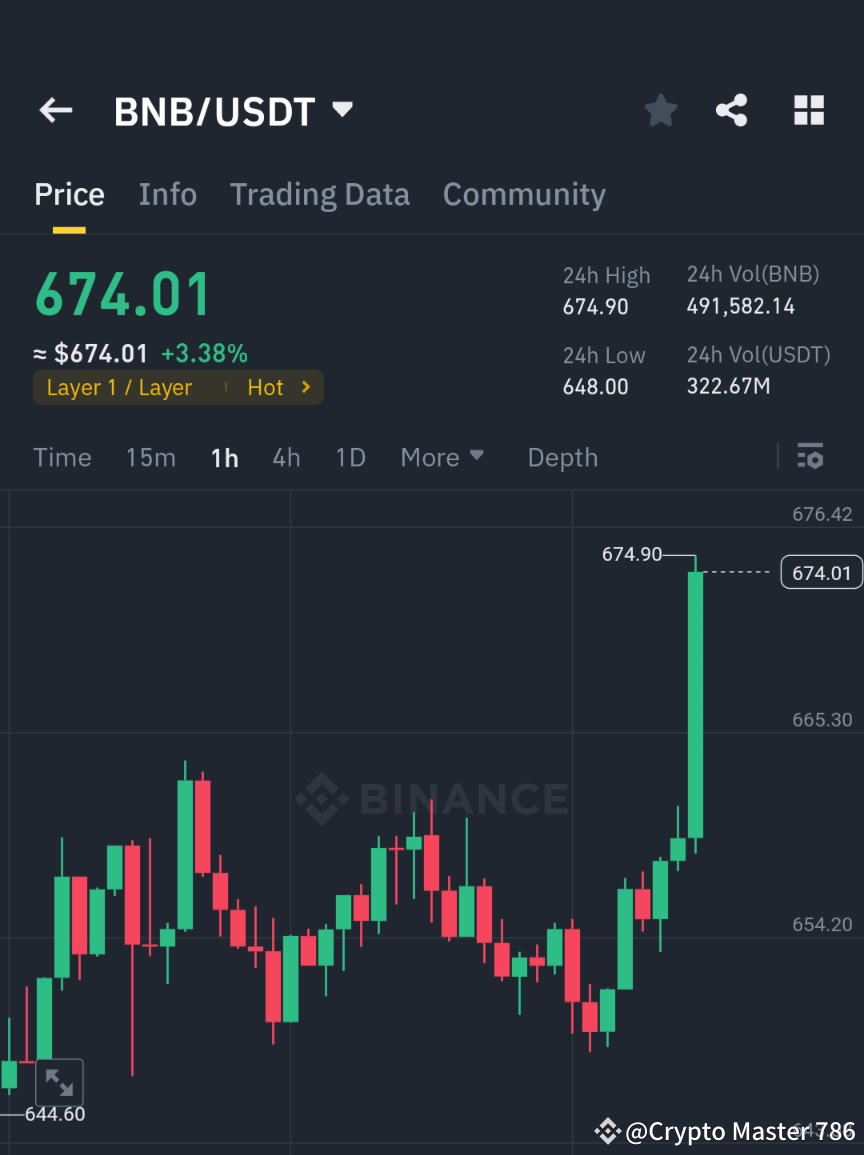Open chart settings with the indicator icon
Image resolution: width=864 pixels, height=1155 pixels.
point(810,457)
